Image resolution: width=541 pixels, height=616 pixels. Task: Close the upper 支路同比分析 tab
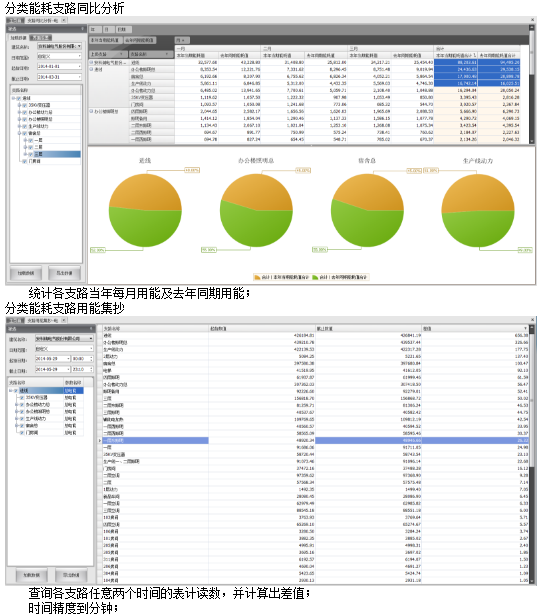[x=64, y=20]
